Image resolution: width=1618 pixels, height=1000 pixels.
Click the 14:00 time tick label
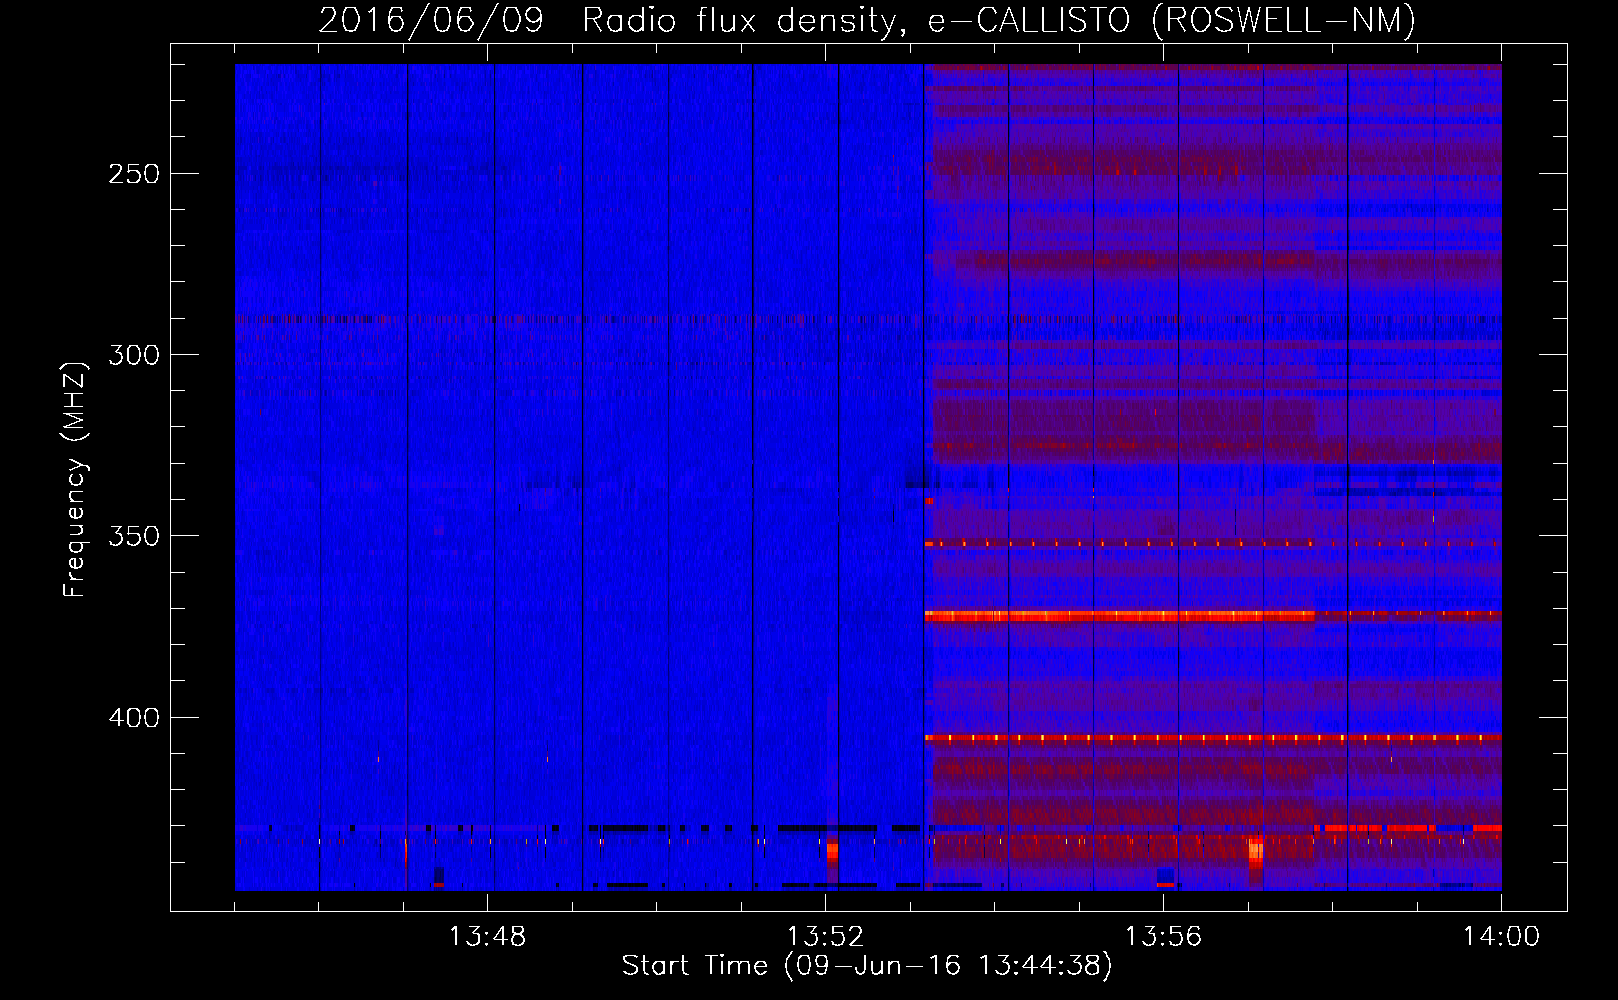[1501, 937]
